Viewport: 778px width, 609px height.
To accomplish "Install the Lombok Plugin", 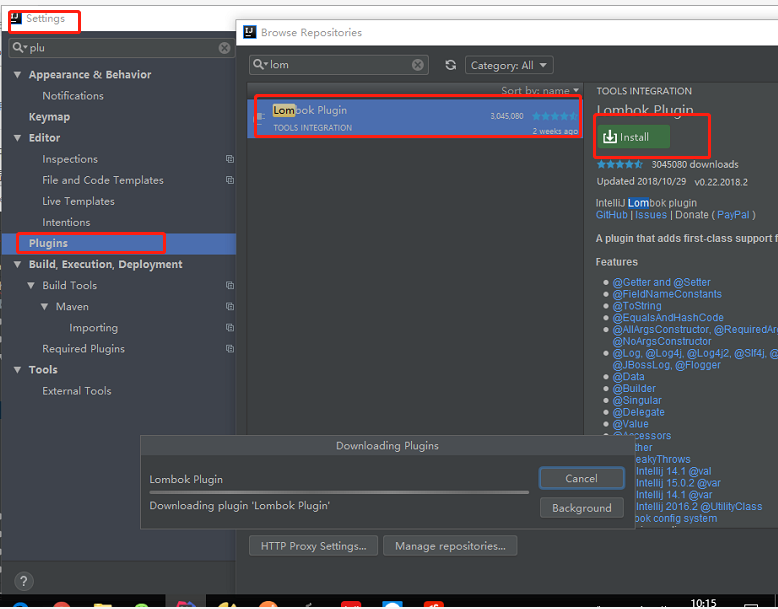I will tap(633, 137).
